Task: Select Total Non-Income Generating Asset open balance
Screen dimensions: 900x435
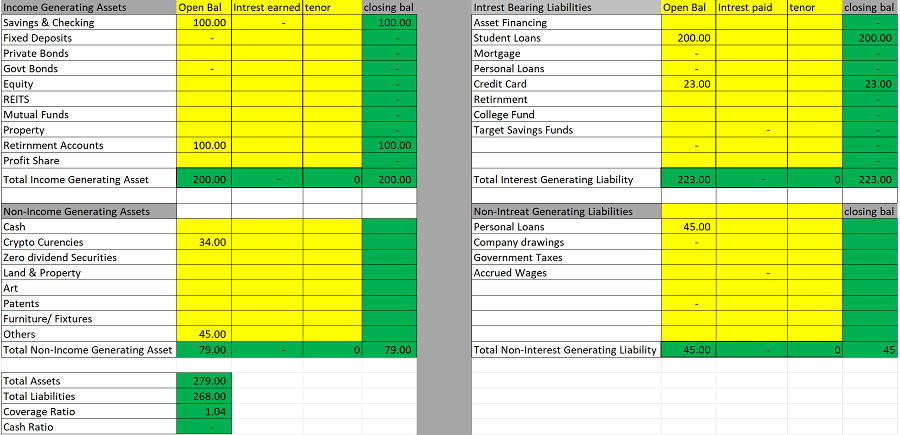Action: coord(203,350)
